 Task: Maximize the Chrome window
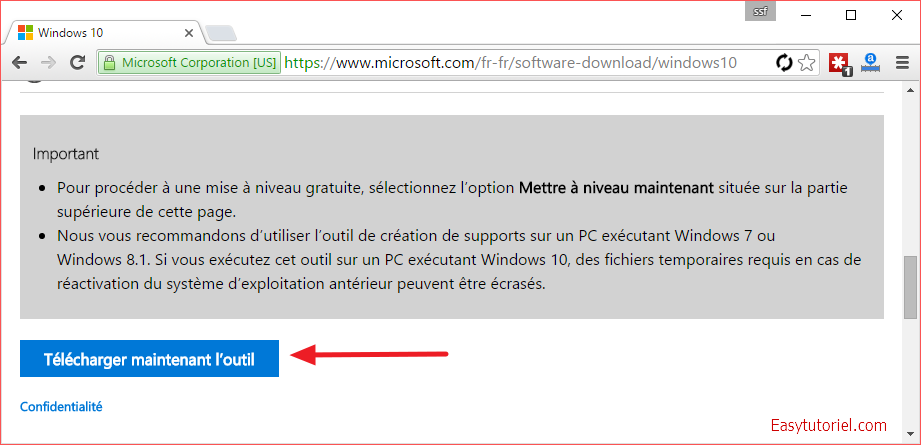click(851, 15)
